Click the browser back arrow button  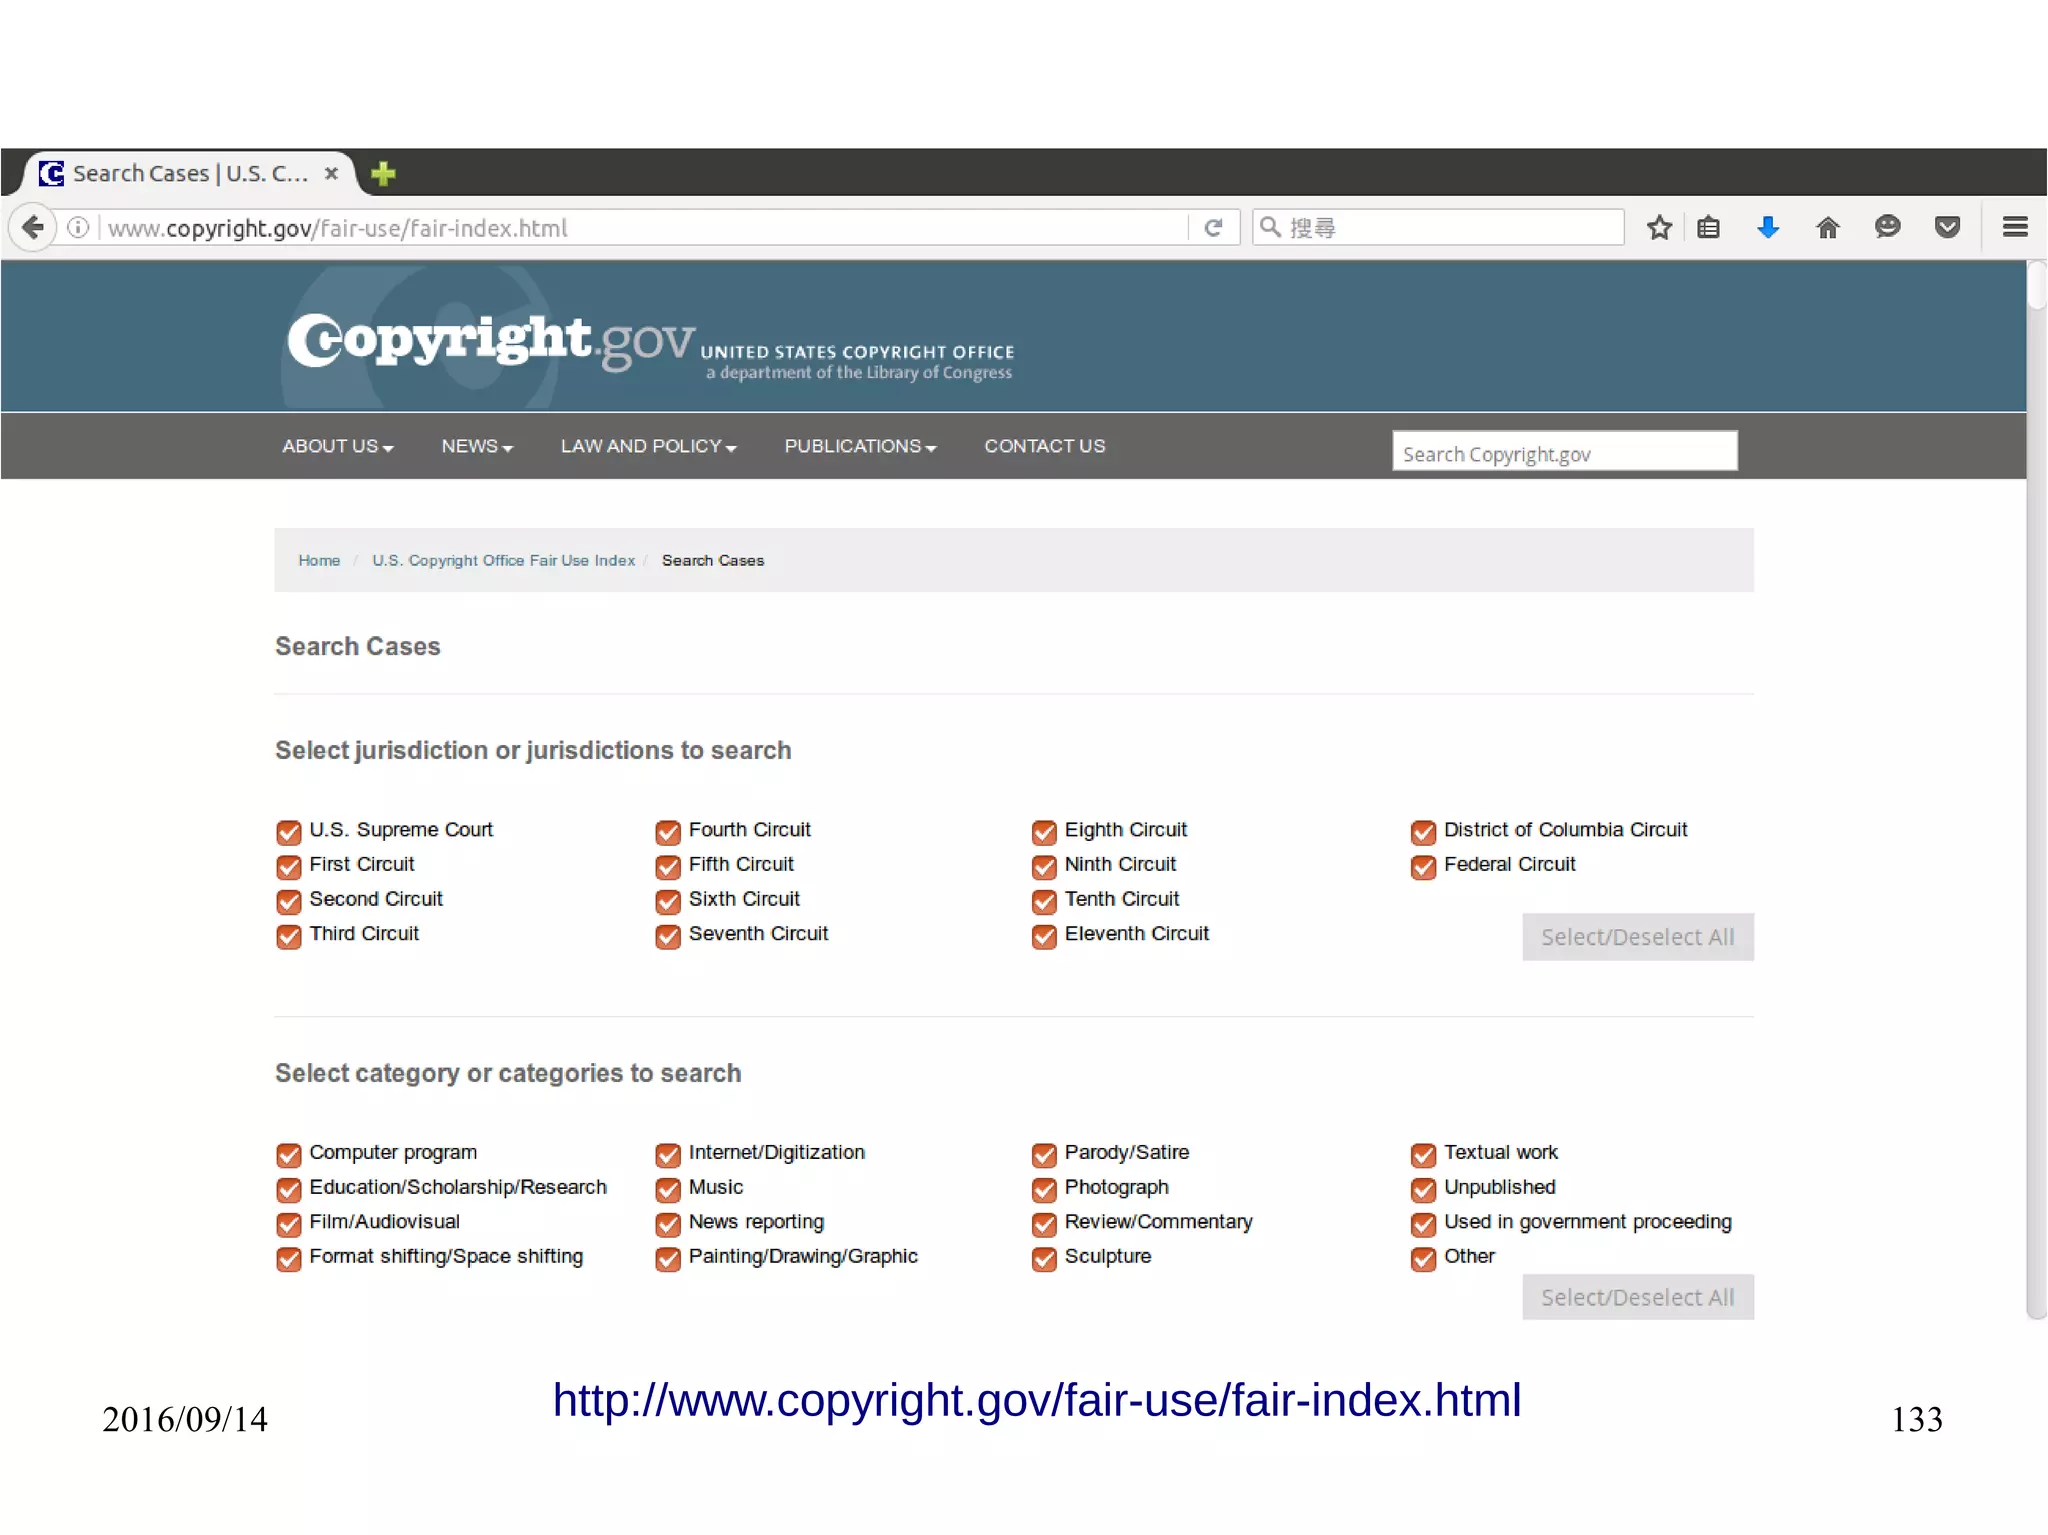33,227
